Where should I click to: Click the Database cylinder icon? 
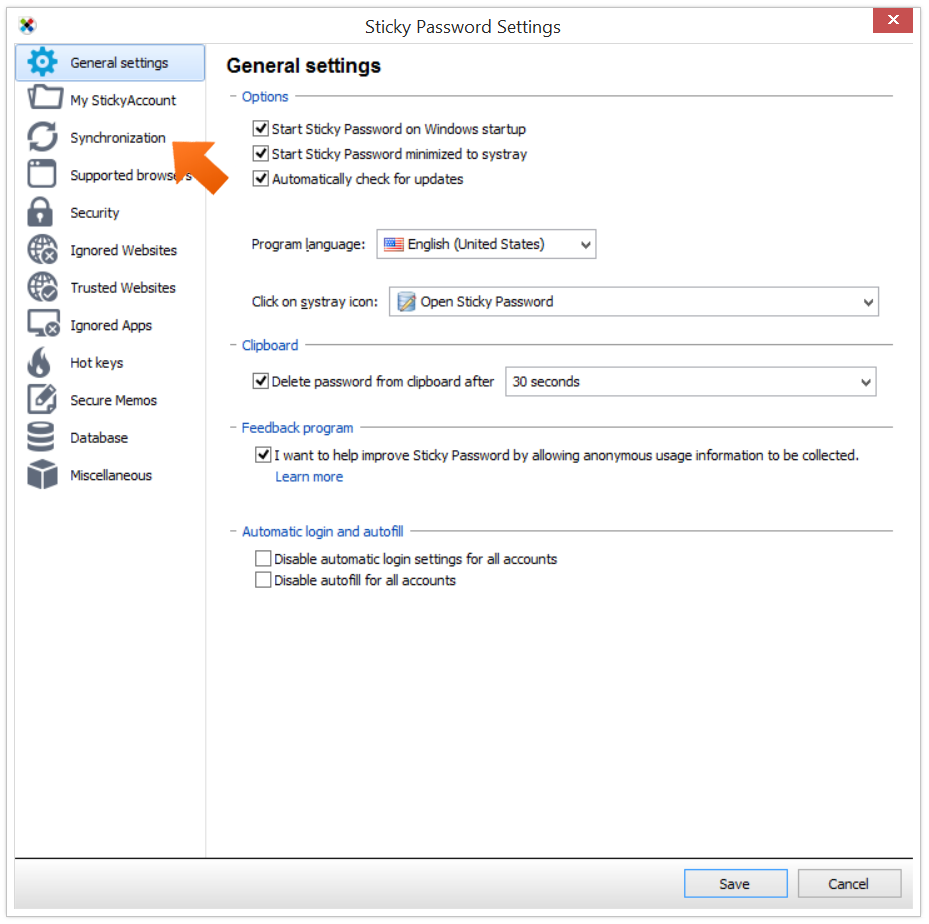[x=41, y=437]
